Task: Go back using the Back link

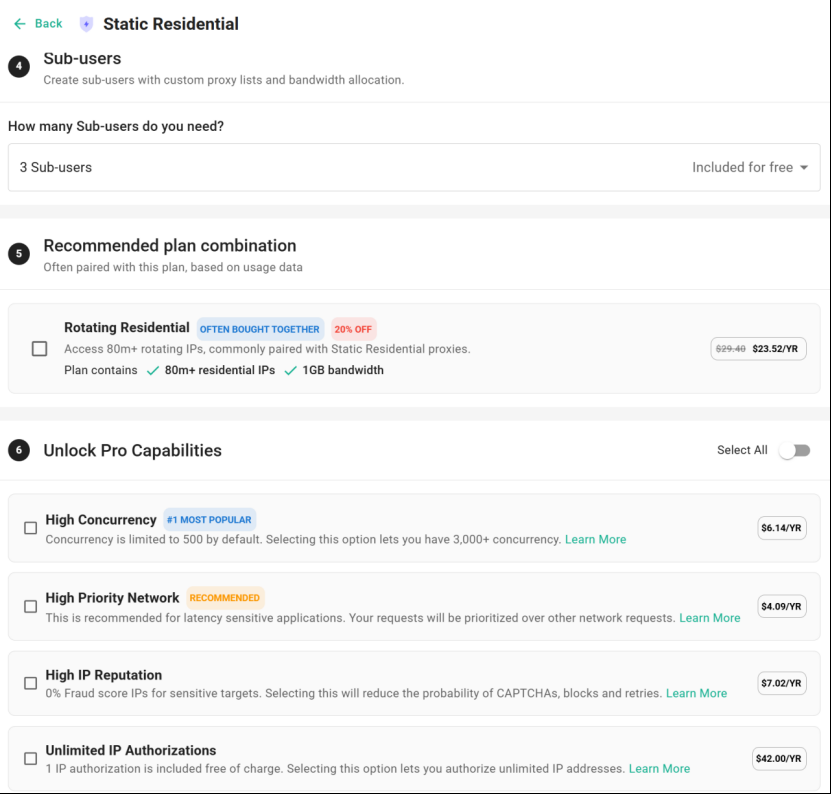Action: click(x=48, y=24)
